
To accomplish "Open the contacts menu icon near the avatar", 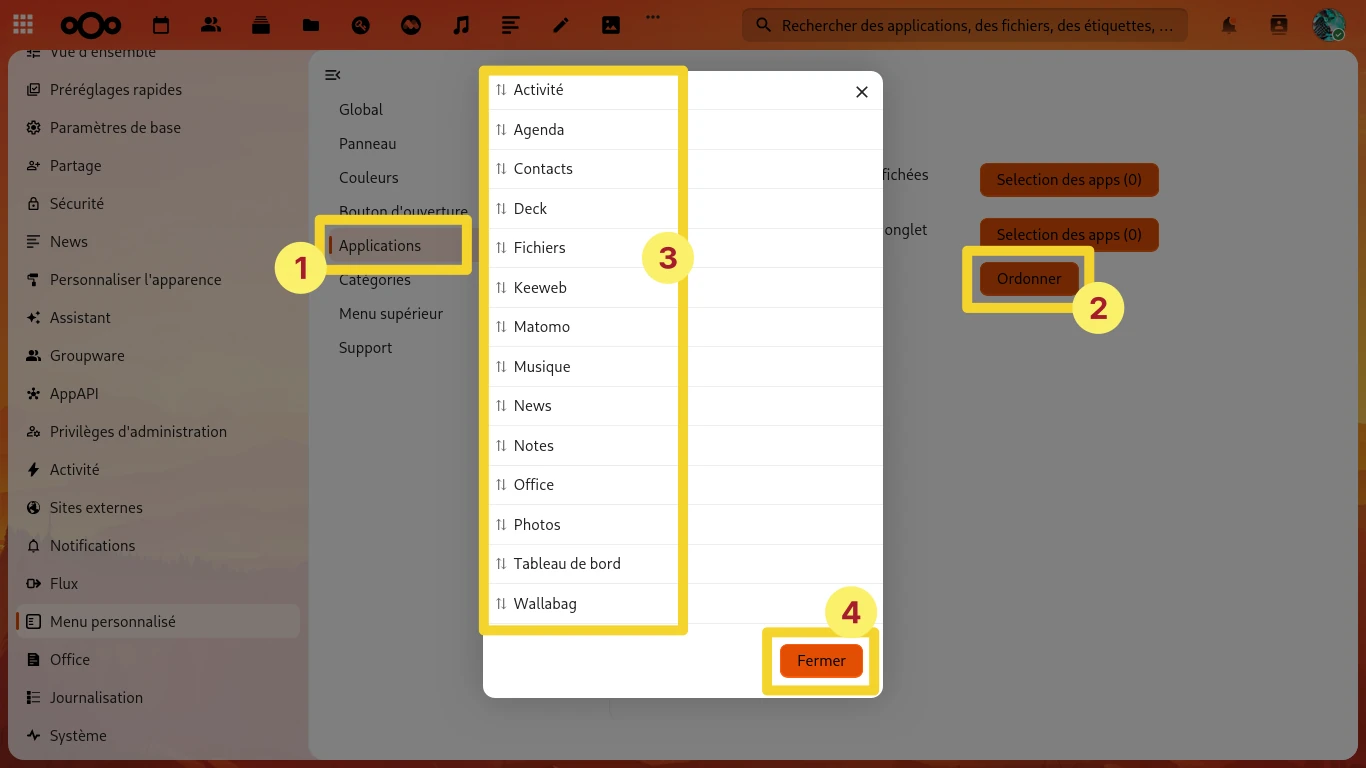I will click(x=1279, y=25).
